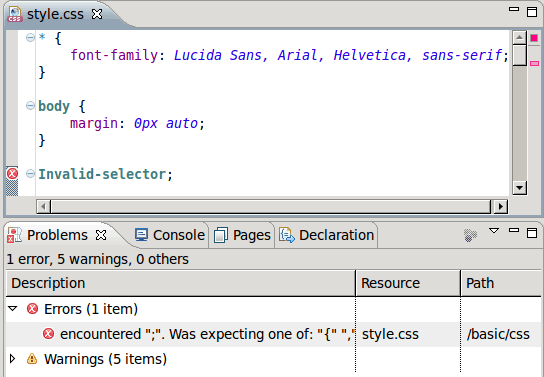Collapse the body rule fold marker
Viewport: 544px width, 377px height.
click(31, 105)
